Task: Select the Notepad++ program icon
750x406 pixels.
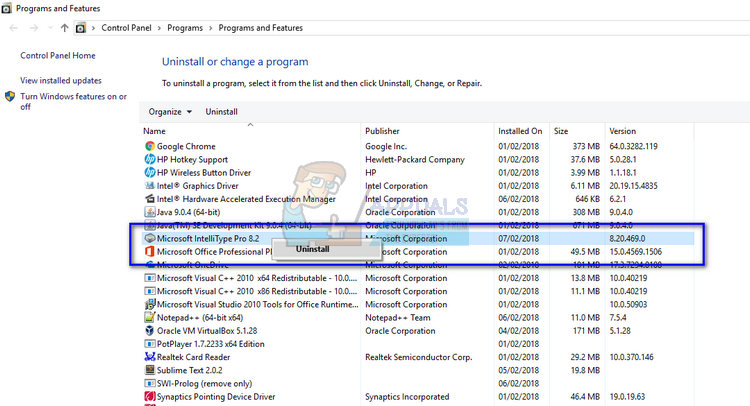Action: pyautogui.click(x=150, y=317)
